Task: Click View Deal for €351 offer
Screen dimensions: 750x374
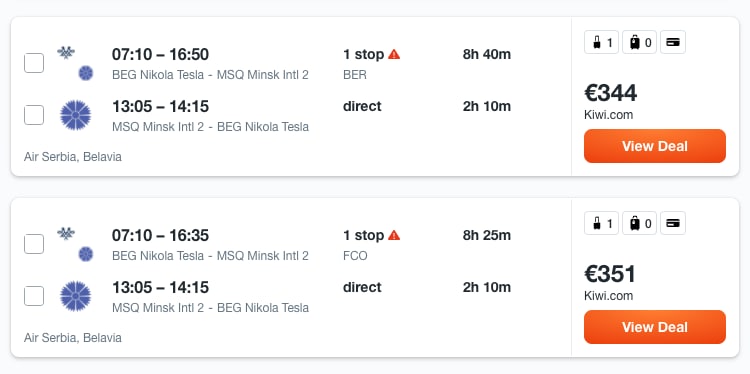Action: point(655,327)
